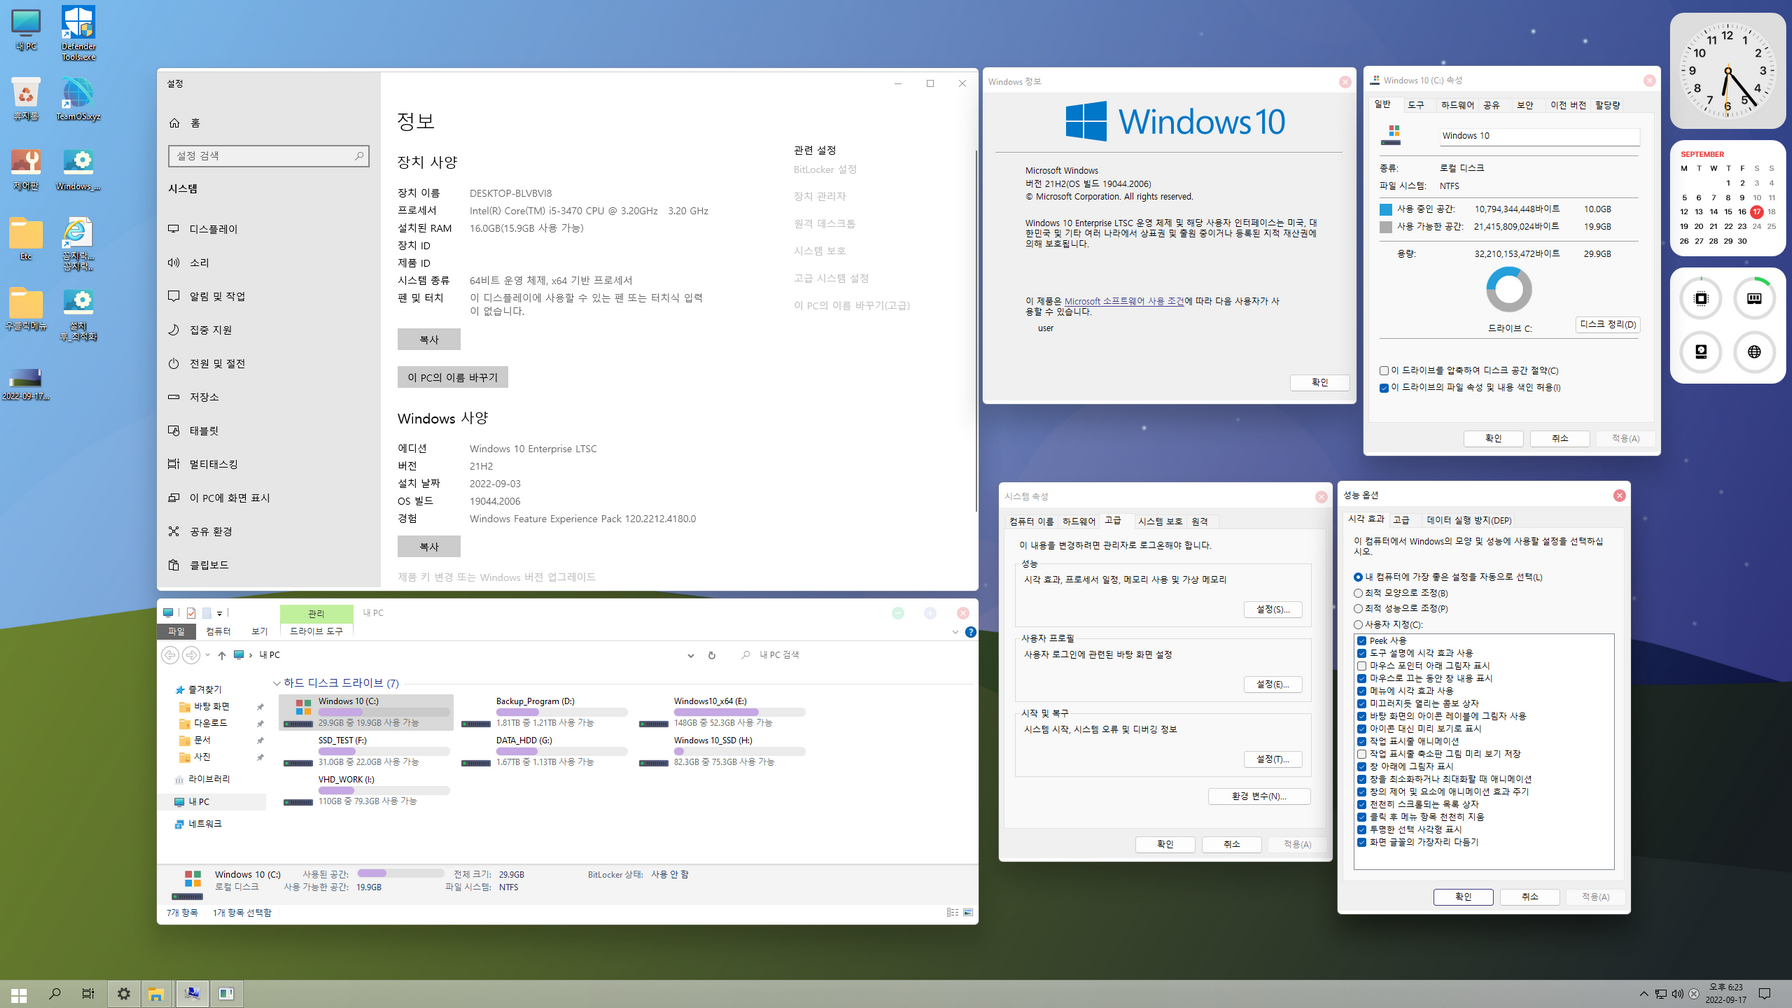1792x1008 pixels.
Task: Open the View tab in Explorer ribbon
Action: [x=259, y=632]
